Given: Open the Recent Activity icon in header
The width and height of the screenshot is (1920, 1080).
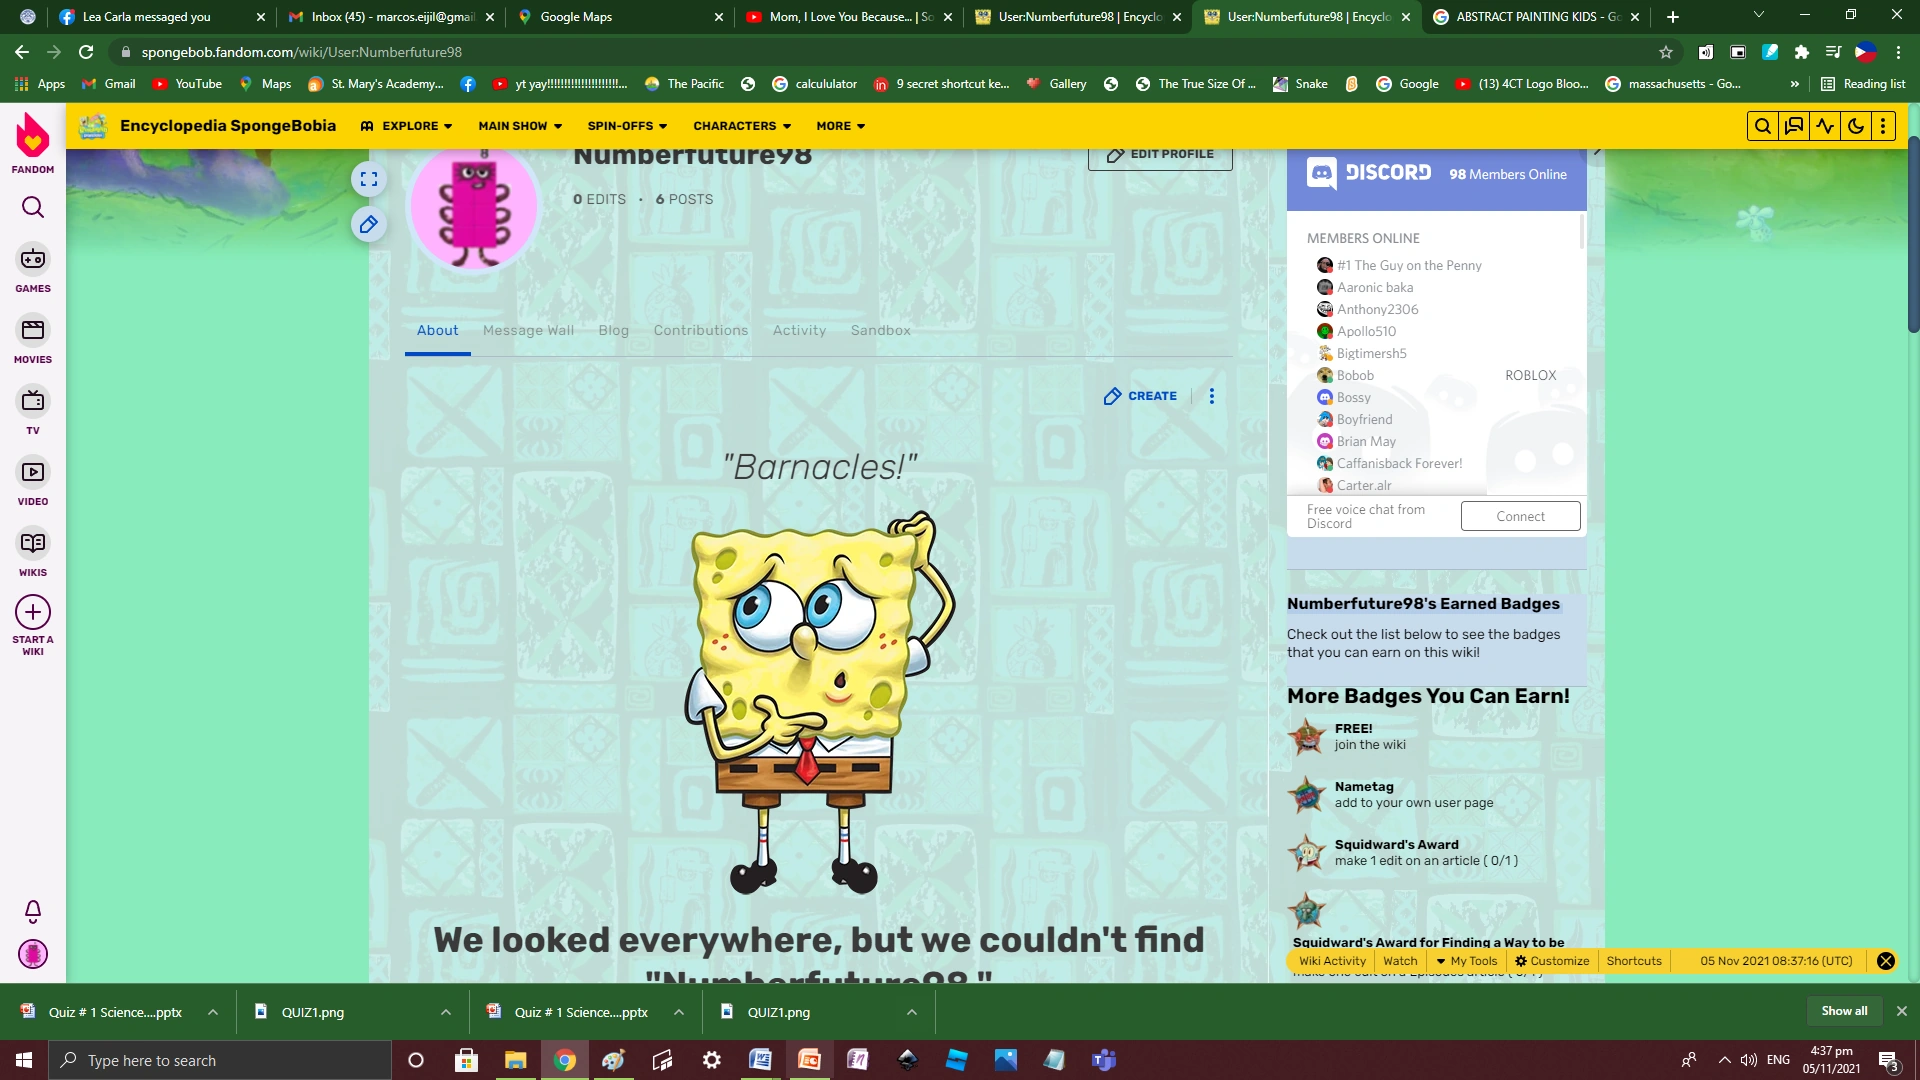Looking at the screenshot, I should click(x=1825, y=126).
